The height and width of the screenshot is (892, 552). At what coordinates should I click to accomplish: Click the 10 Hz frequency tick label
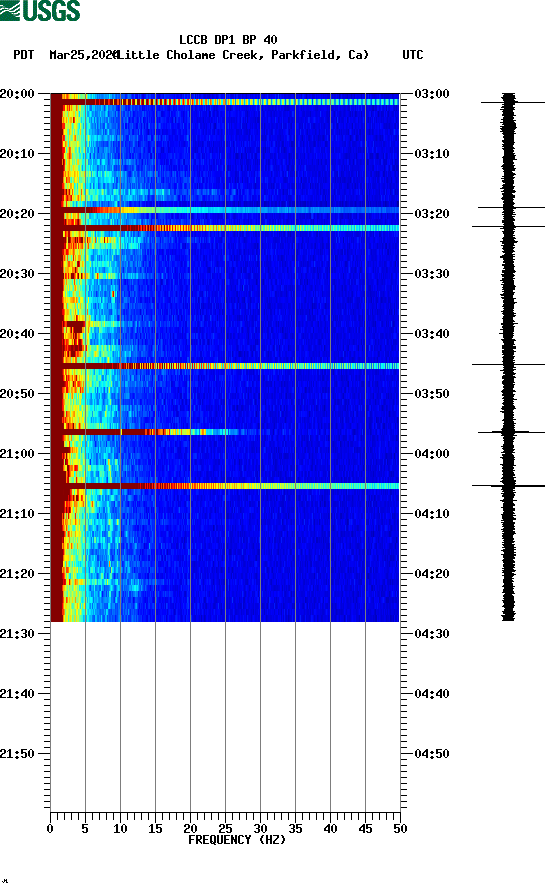tap(120, 829)
